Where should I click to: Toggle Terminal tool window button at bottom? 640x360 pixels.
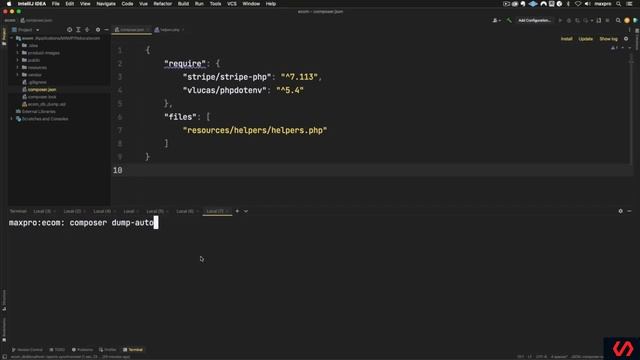[133, 350]
